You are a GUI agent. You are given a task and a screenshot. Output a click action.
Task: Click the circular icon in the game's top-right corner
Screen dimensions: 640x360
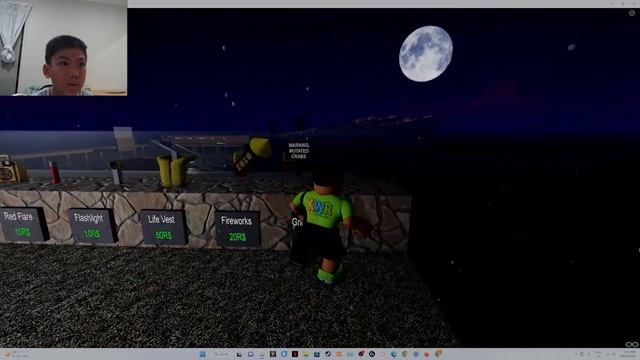(x=632, y=13)
